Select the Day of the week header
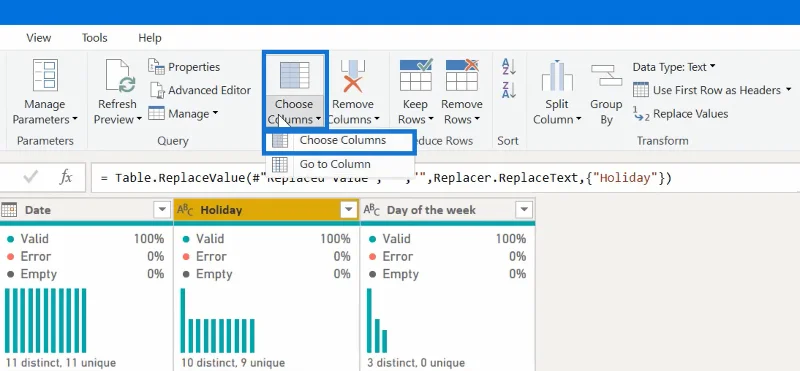Screen dimensions: 800x371 pyautogui.click(x=448, y=210)
